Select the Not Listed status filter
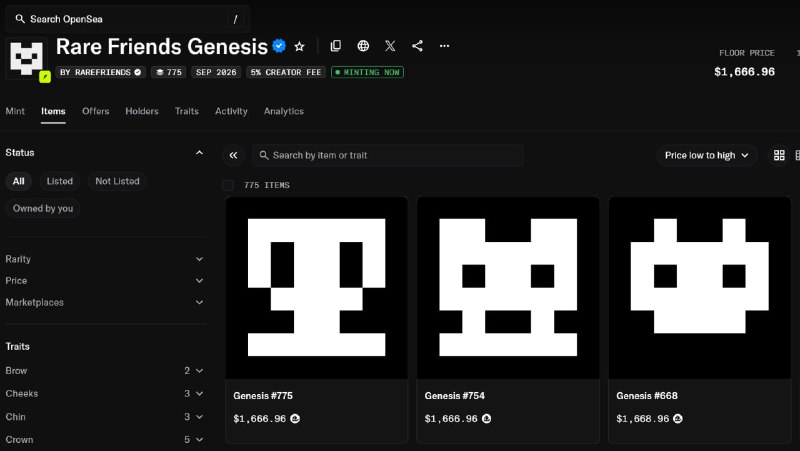Screen dimensions: 800x451 [x=117, y=181]
